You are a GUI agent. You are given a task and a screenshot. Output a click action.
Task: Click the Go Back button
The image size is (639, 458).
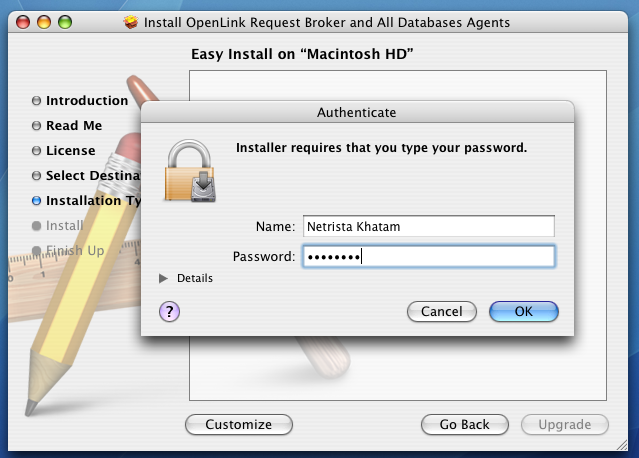point(465,424)
